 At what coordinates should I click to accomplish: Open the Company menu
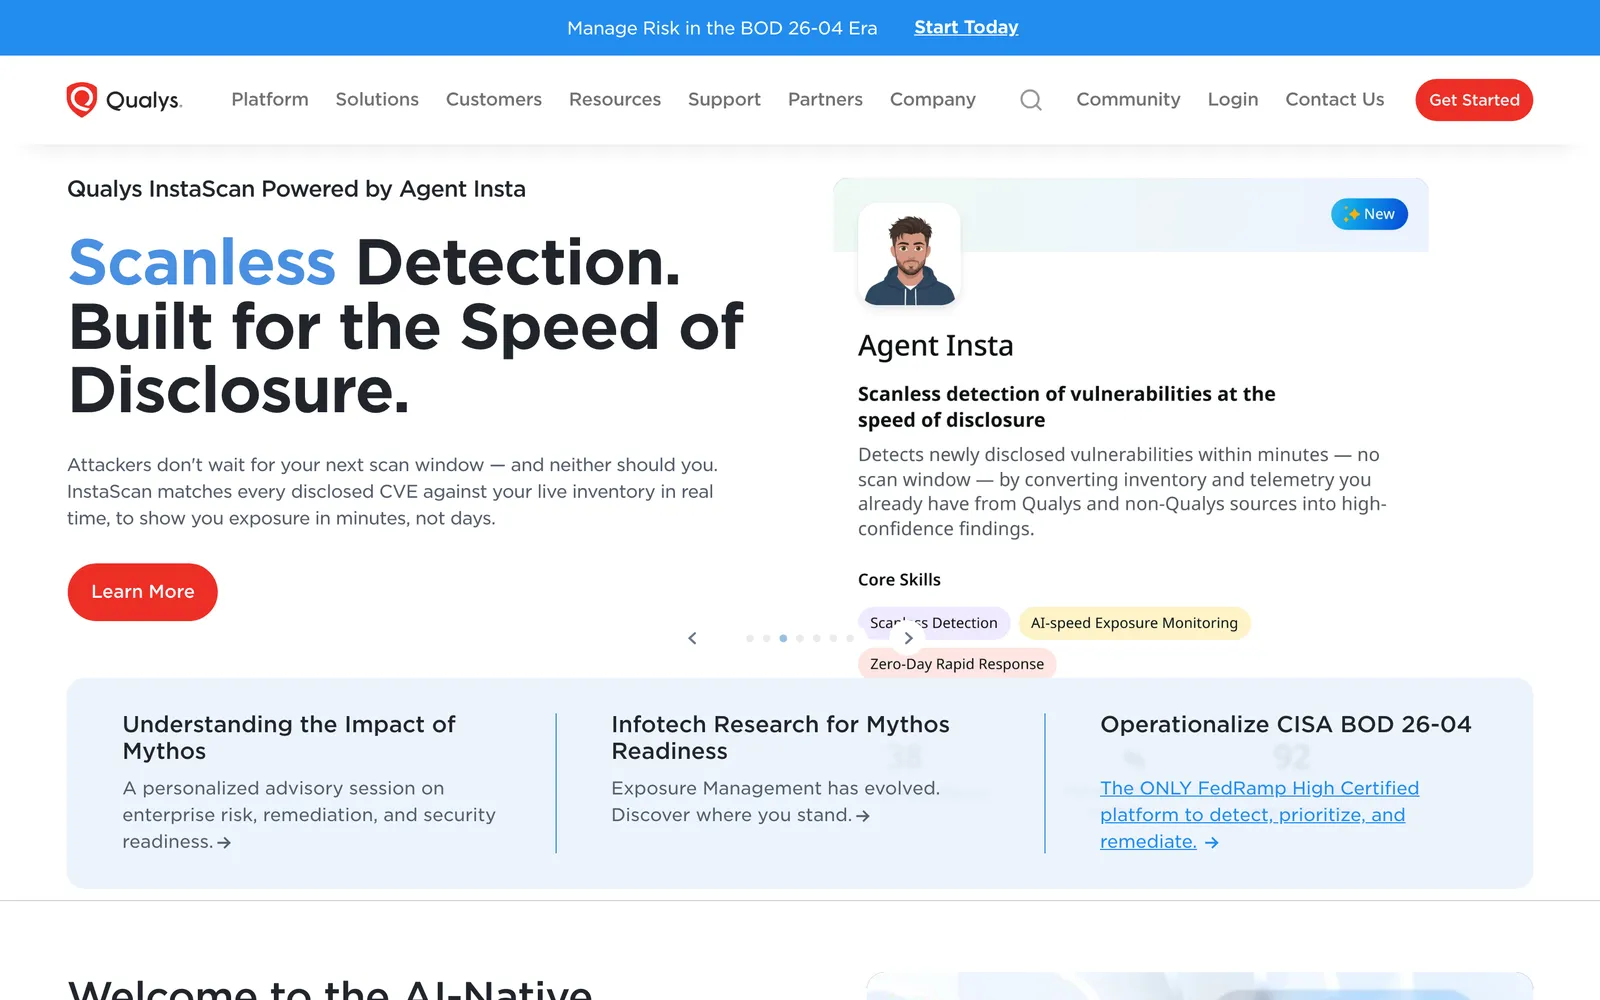tap(933, 100)
